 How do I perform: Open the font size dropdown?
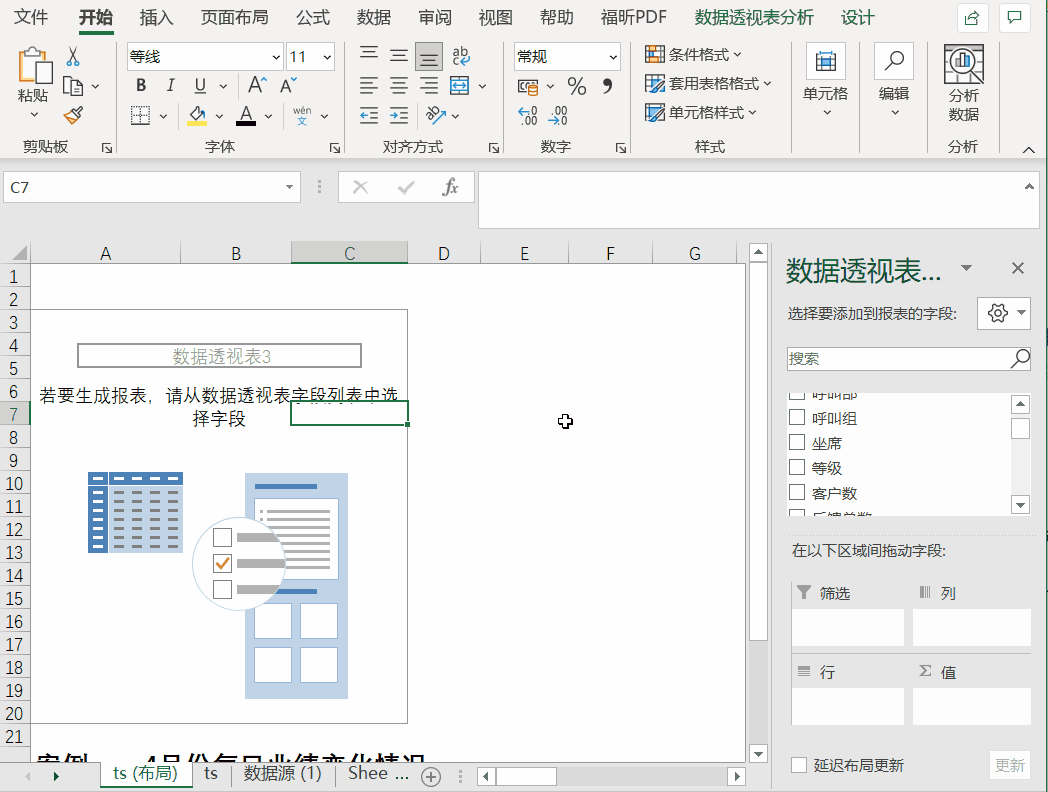[x=327, y=57]
